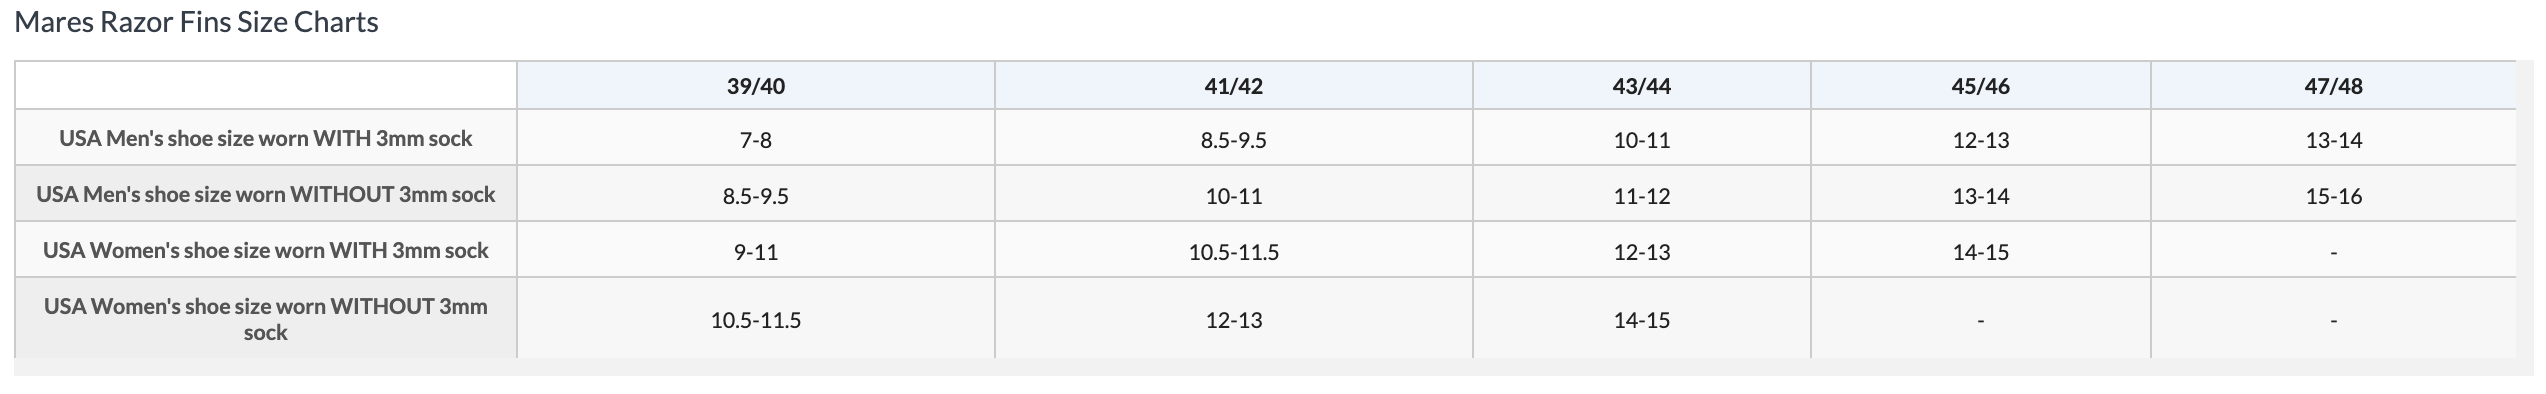Click the empty top-left table header cell
Screen dimensions: 2546x394
(x=265, y=86)
